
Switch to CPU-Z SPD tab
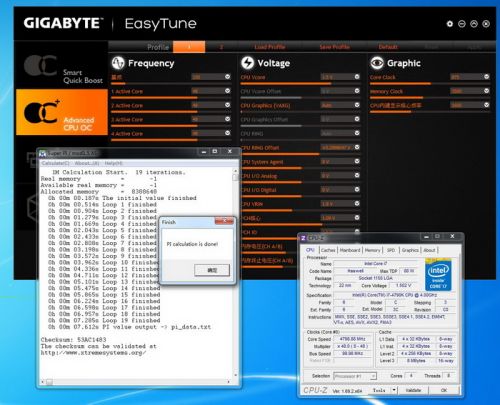[391, 250]
